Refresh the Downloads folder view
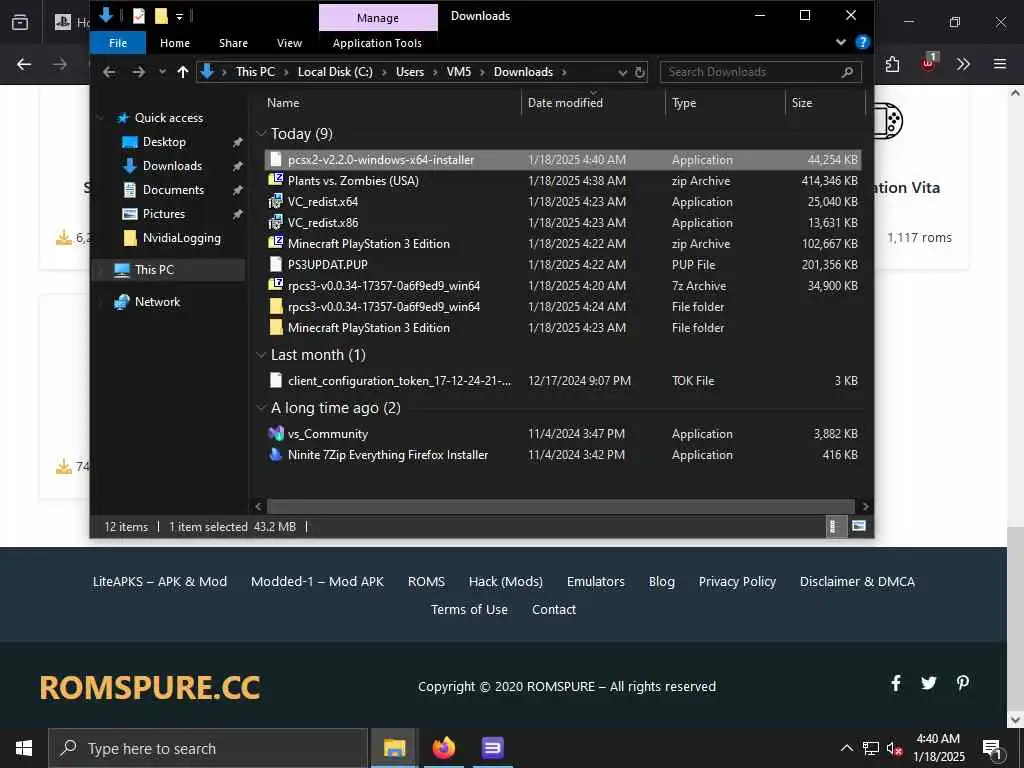 [640, 72]
